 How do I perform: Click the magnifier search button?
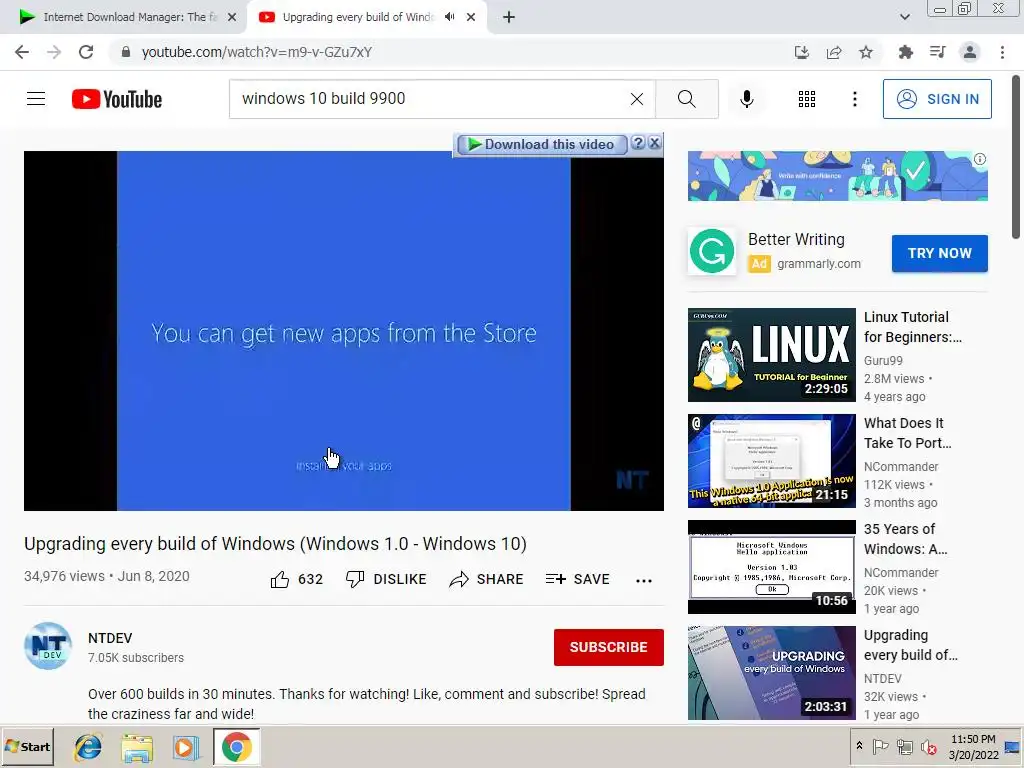(x=686, y=99)
